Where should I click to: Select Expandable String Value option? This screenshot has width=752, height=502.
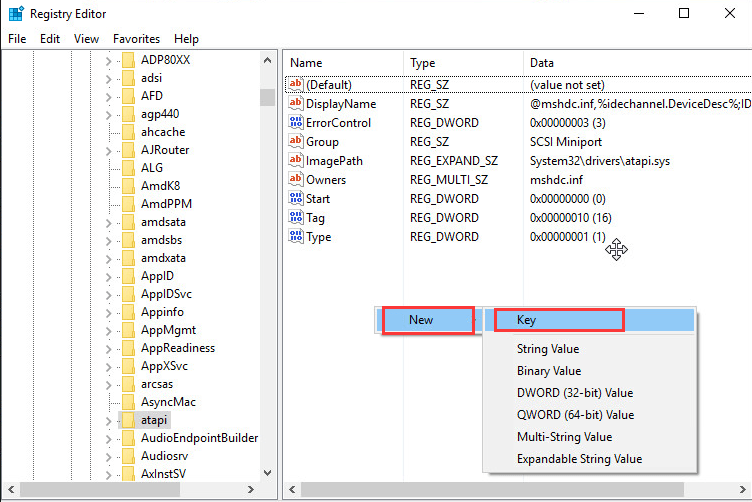point(589,459)
